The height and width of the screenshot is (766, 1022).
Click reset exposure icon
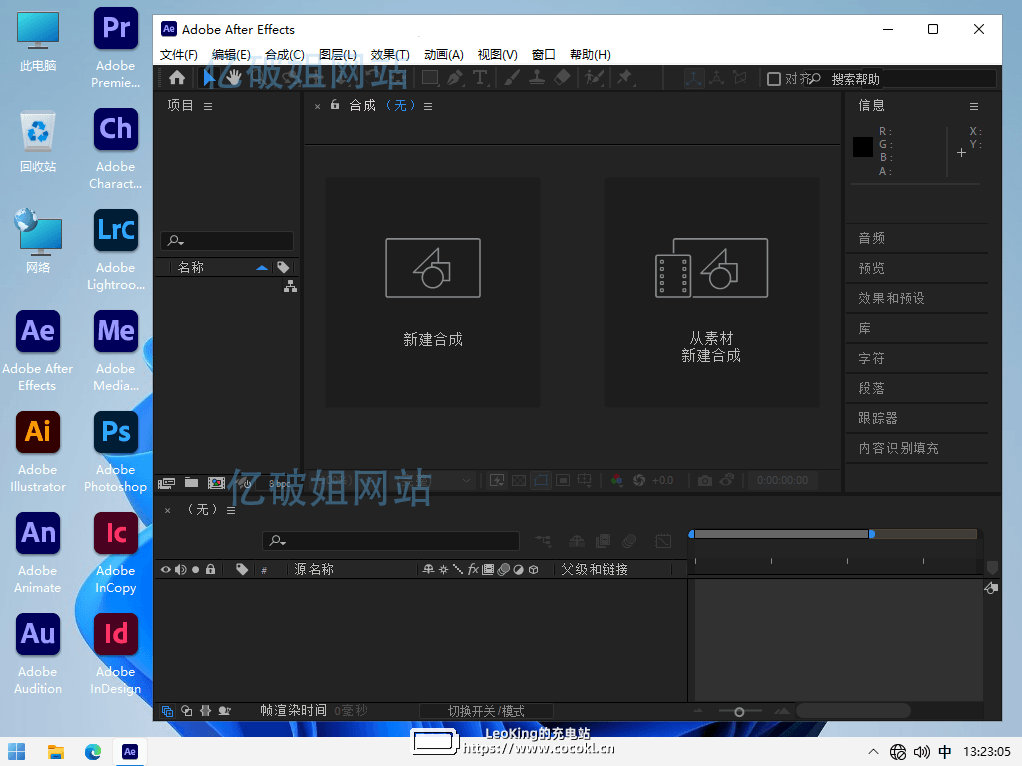point(639,480)
